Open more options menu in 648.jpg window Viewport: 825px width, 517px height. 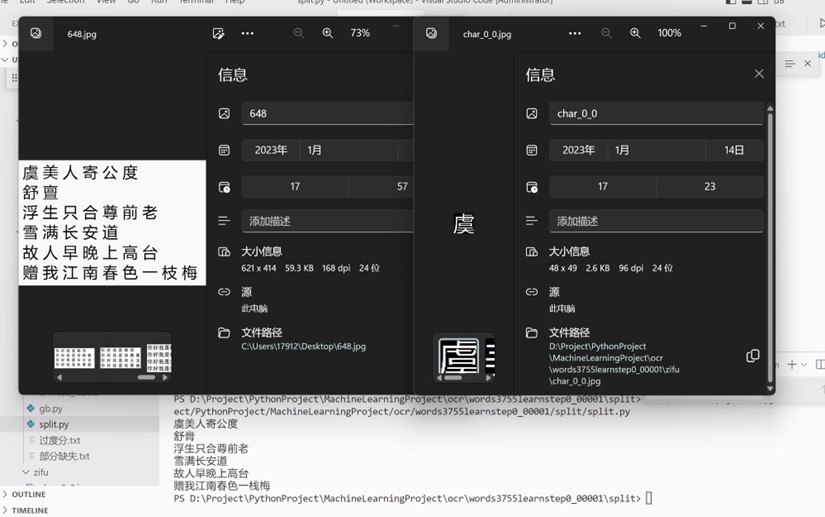coord(247,33)
